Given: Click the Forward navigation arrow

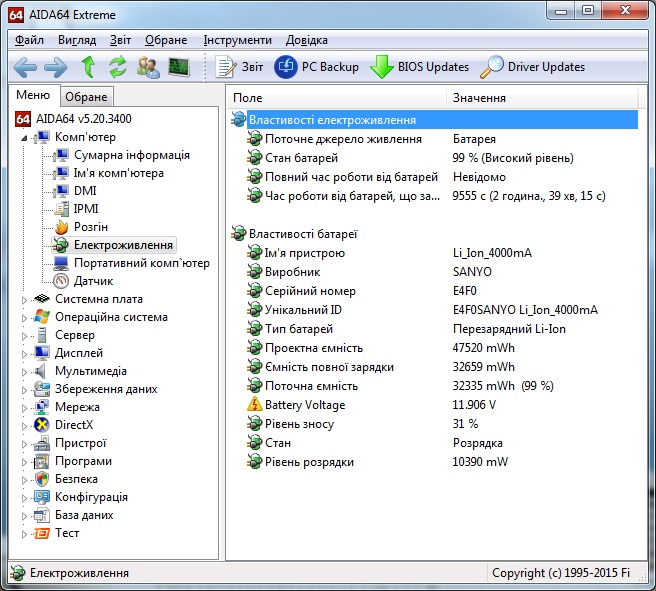Looking at the screenshot, I should click(56, 67).
